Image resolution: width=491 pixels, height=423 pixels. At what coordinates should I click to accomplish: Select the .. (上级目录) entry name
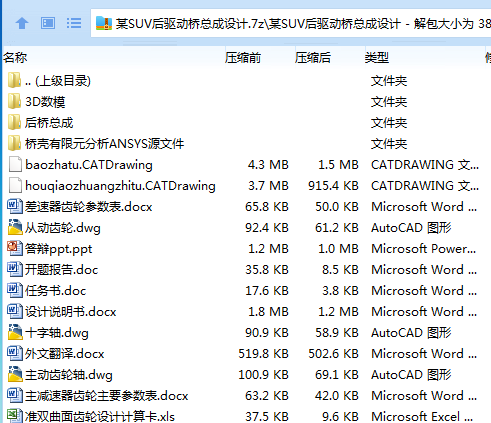(58, 81)
